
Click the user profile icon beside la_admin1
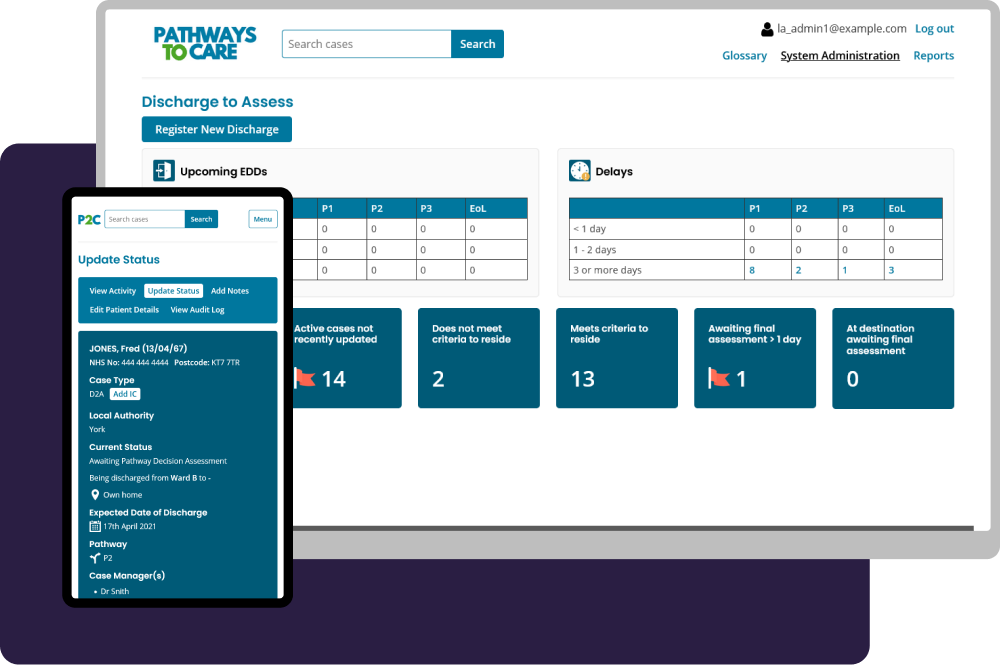(768, 30)
